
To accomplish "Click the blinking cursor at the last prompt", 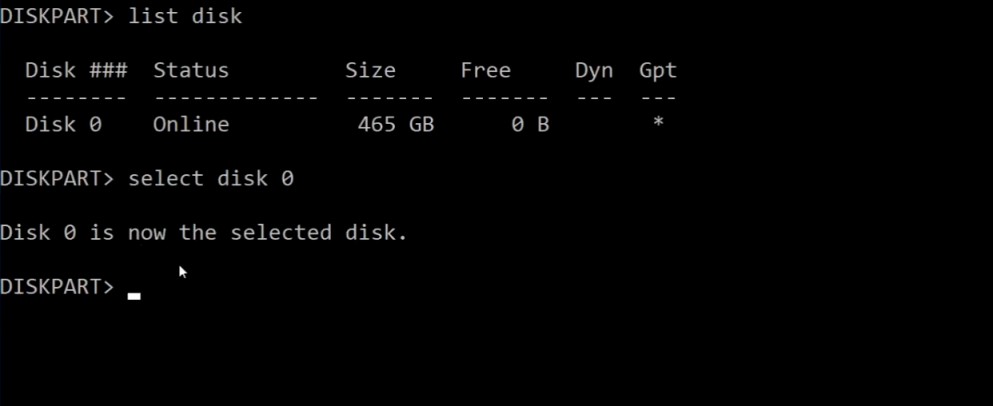I will pyautogui.click(x=134, y=295).
